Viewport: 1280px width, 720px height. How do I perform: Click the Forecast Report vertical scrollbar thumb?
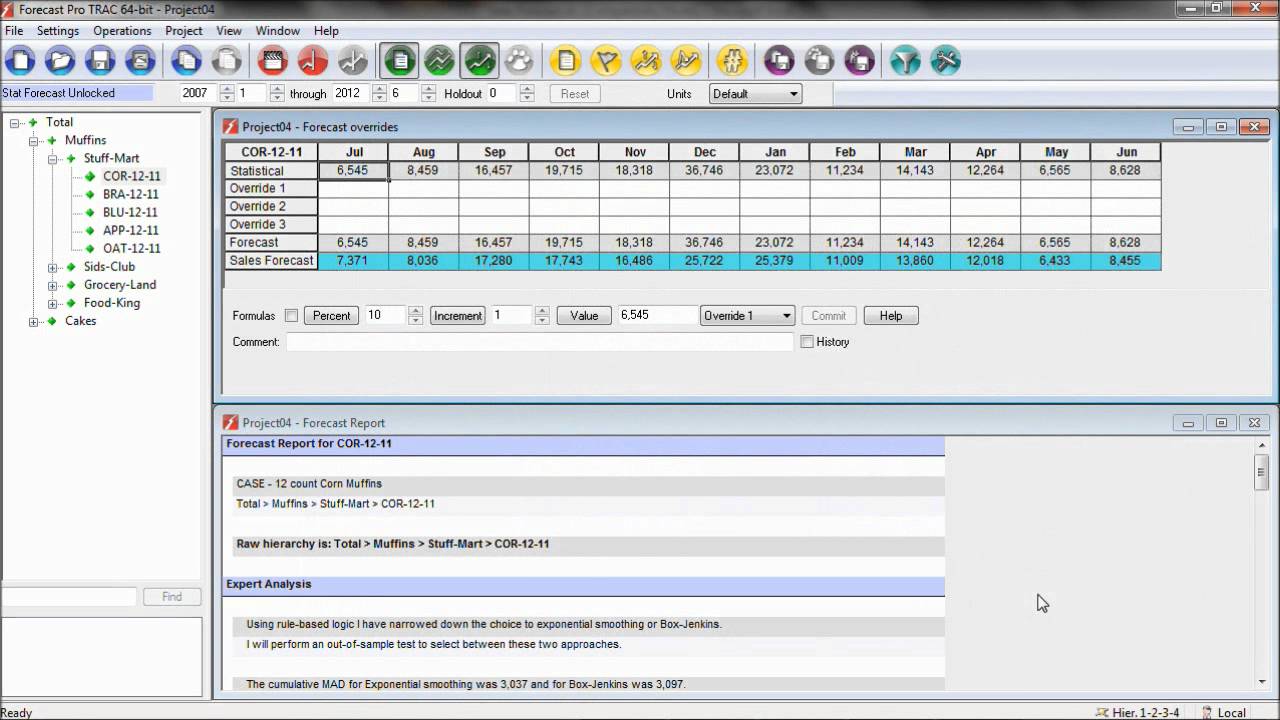pos(1261,472)
